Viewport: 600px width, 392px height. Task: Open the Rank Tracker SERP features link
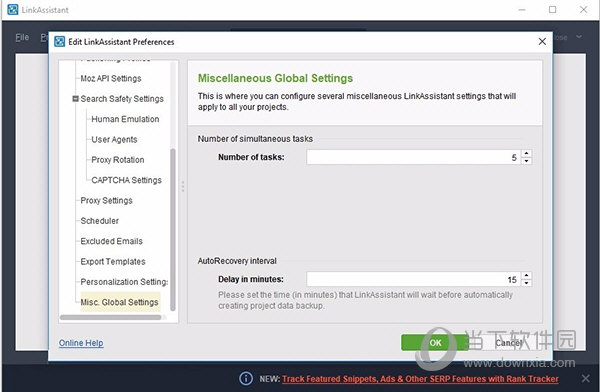tap(420, 379)
